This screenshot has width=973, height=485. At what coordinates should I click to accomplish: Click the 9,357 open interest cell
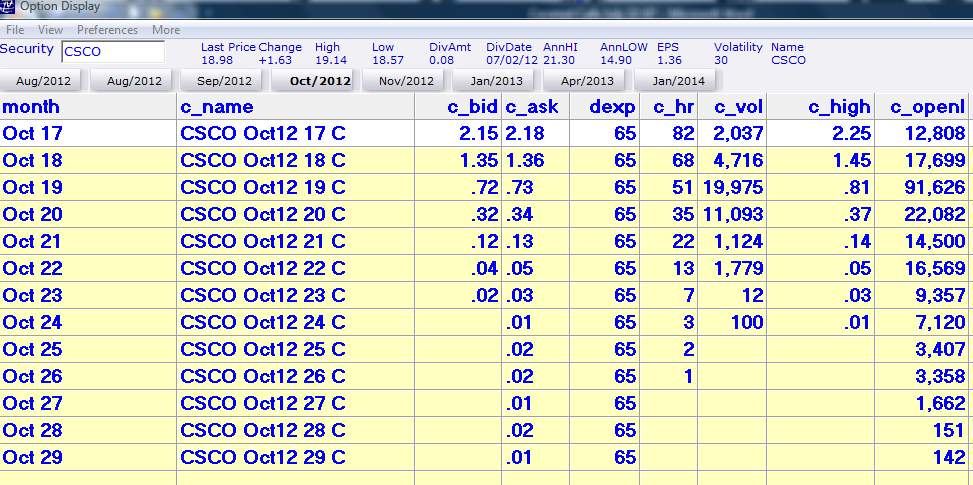click(x=921, y=295)
